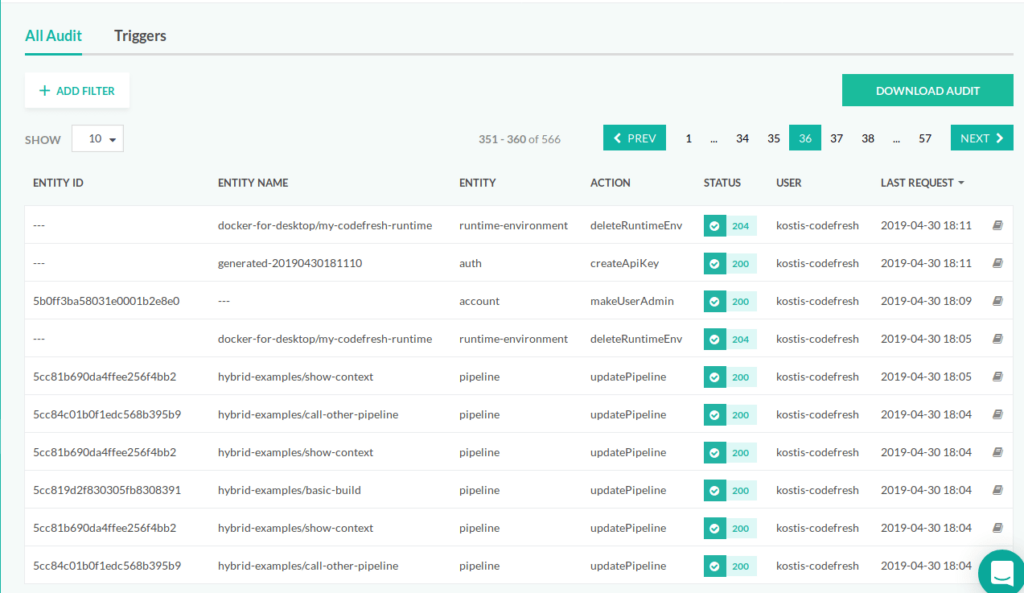Open the chat bubble in bottom right corner
Viewport: 1024px width, 593px height.
click(999, 572)
